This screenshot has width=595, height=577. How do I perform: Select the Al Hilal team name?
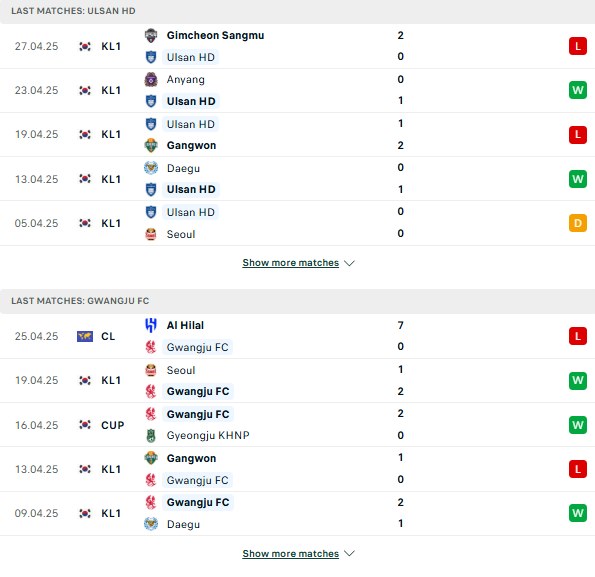click(185, 325)
